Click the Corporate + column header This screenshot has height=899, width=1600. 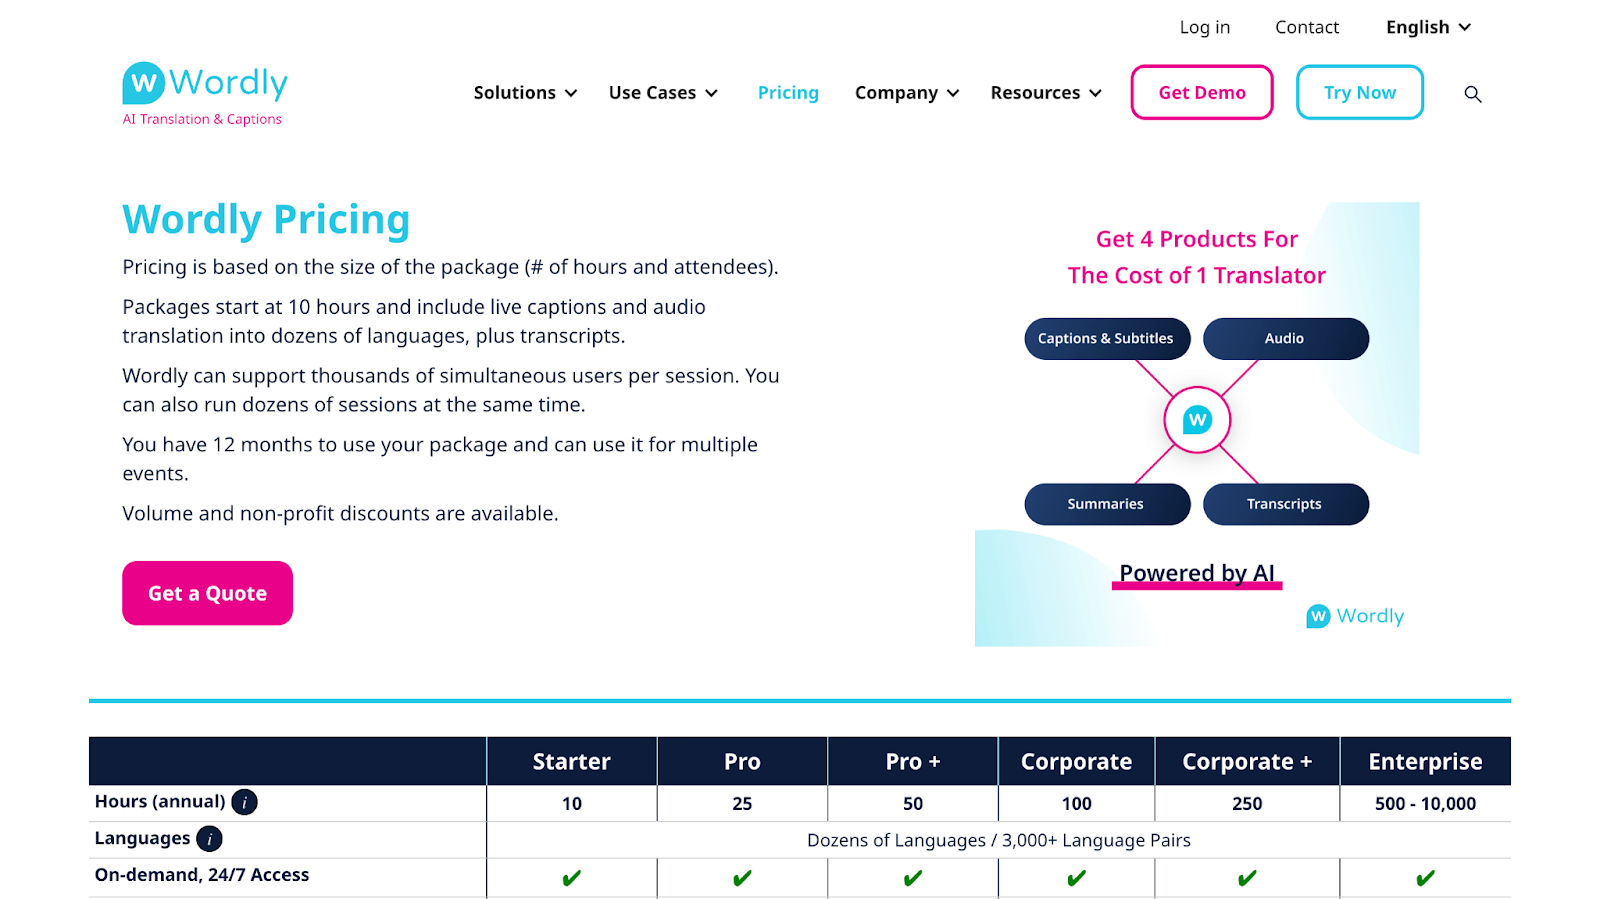pyautogui.click(x=1247, y=761)
